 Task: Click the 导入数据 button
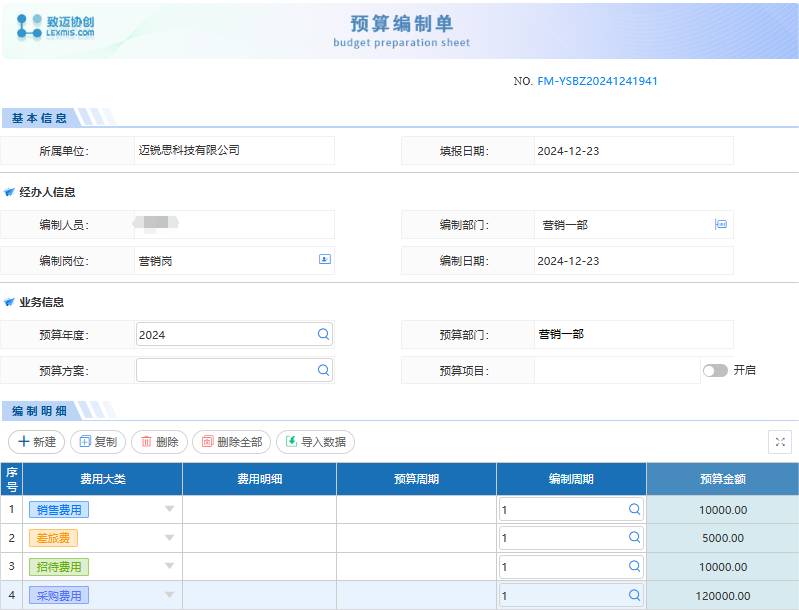[x=315, y=442]
